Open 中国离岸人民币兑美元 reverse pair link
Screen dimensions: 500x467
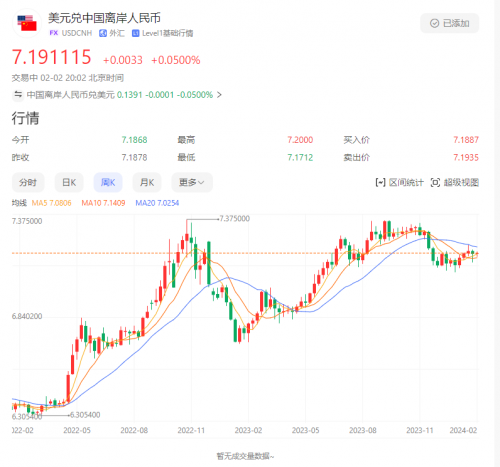pos(70,95)
